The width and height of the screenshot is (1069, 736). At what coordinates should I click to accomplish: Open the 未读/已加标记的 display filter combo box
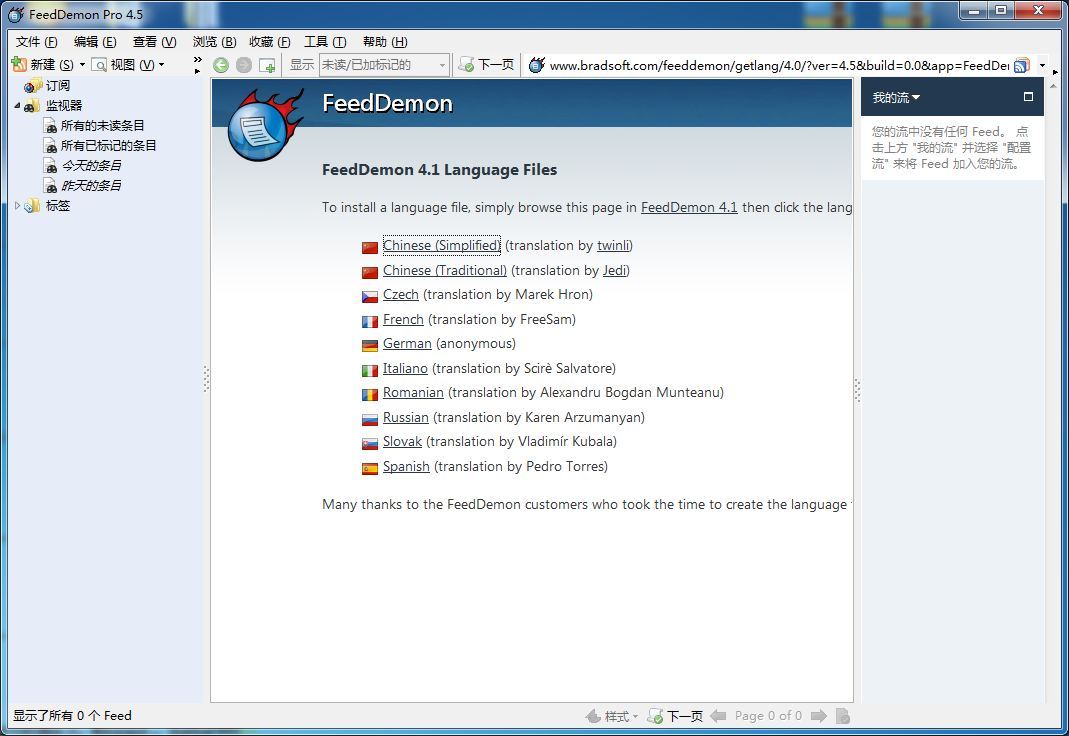384,65
